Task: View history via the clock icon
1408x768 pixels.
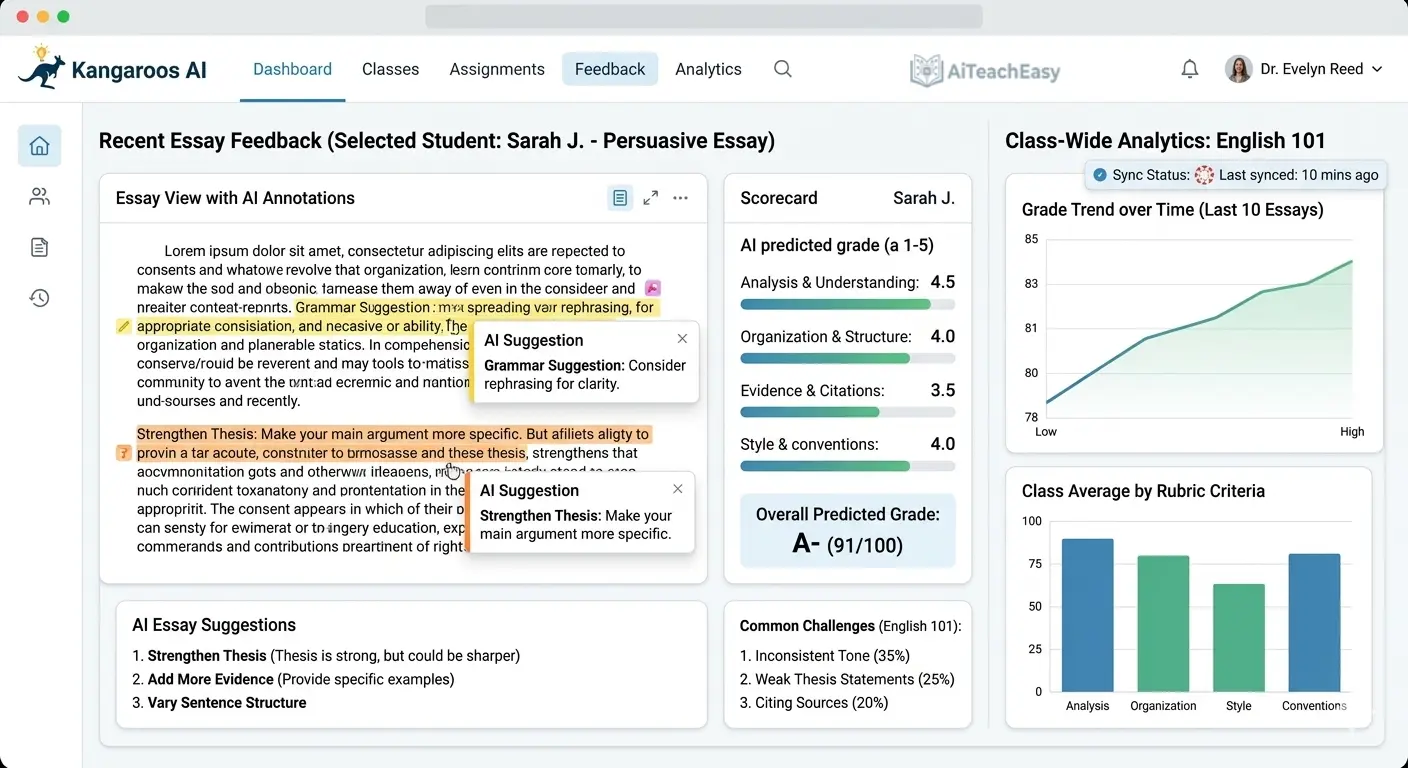Action: pyautogui.click(x=39, y=298)
